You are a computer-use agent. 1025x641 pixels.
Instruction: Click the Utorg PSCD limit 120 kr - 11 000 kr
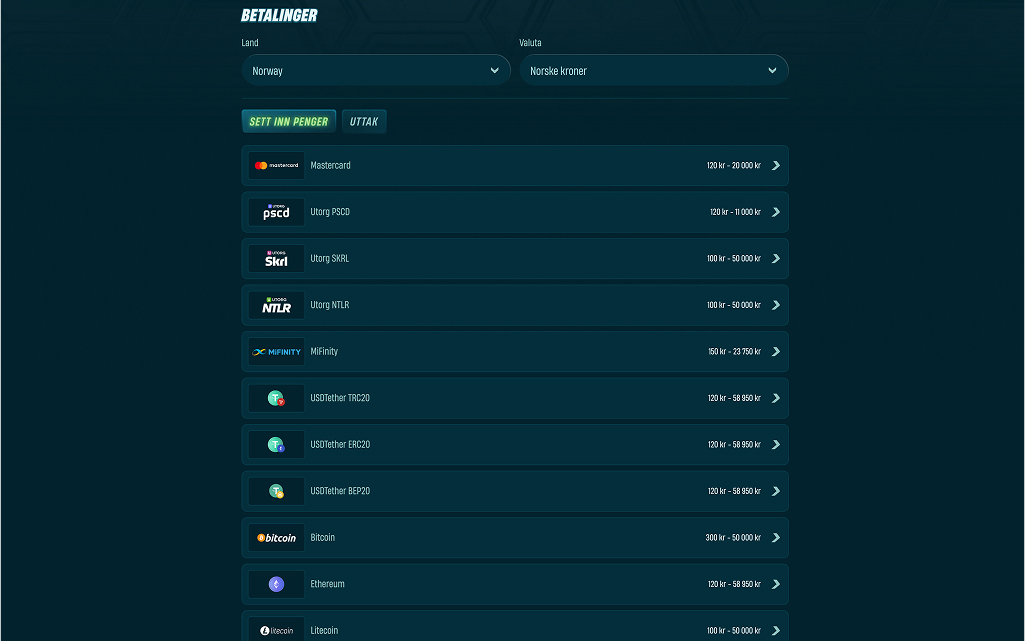(x=735, y=212)
